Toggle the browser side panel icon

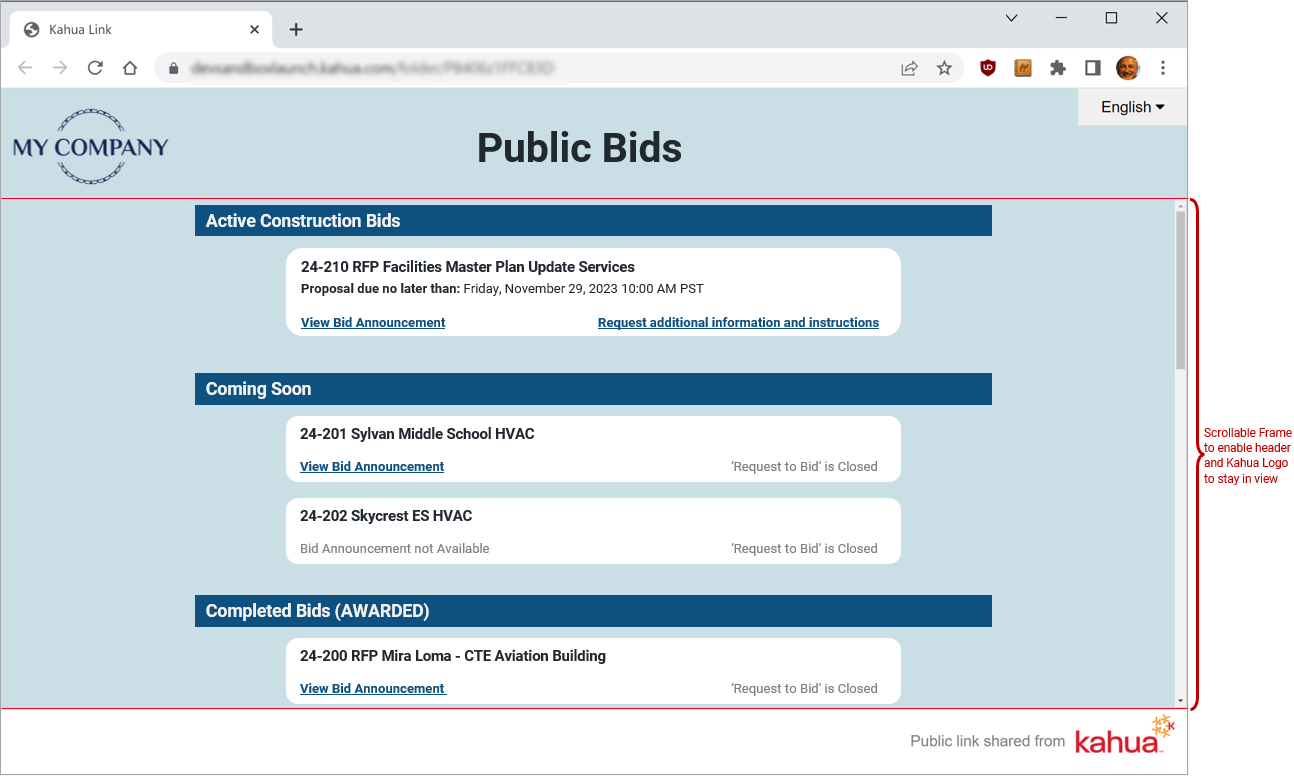point(1093,68)
